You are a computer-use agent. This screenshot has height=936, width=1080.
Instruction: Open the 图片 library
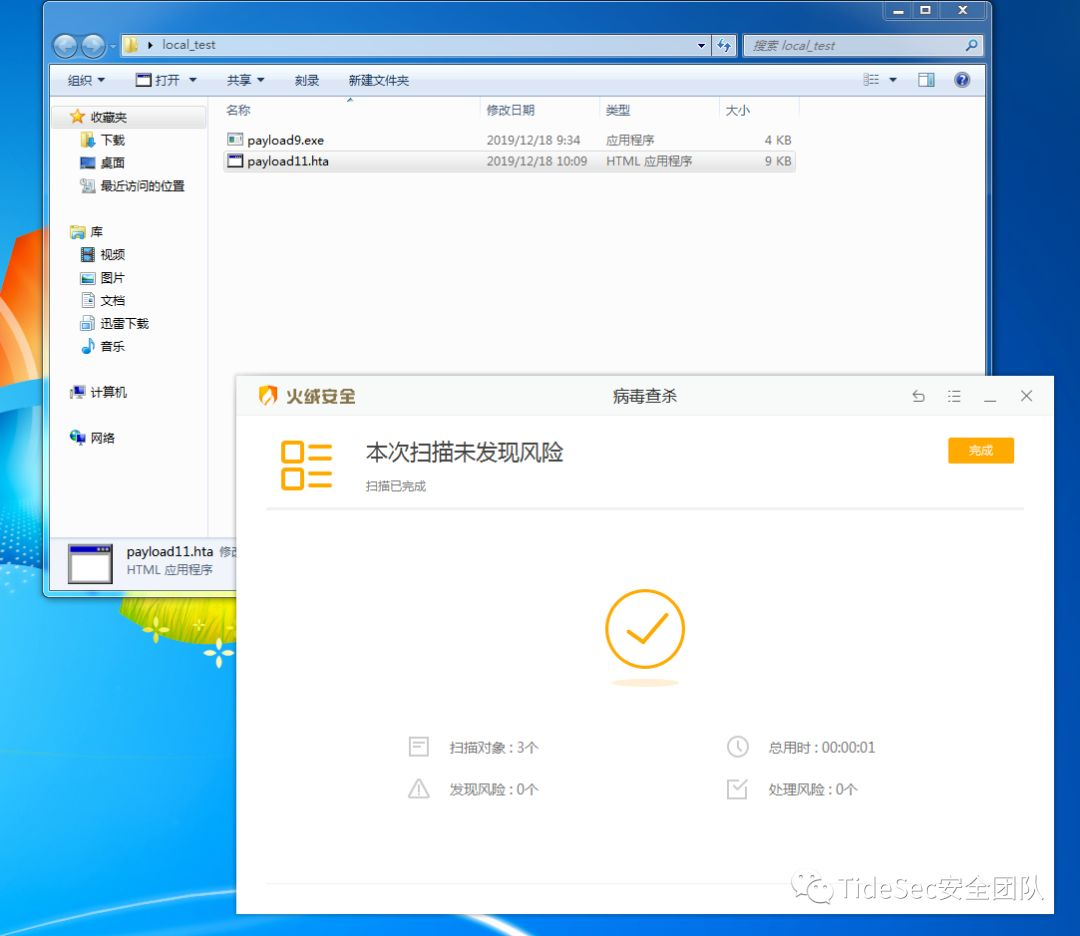click(x=112, y=278)
